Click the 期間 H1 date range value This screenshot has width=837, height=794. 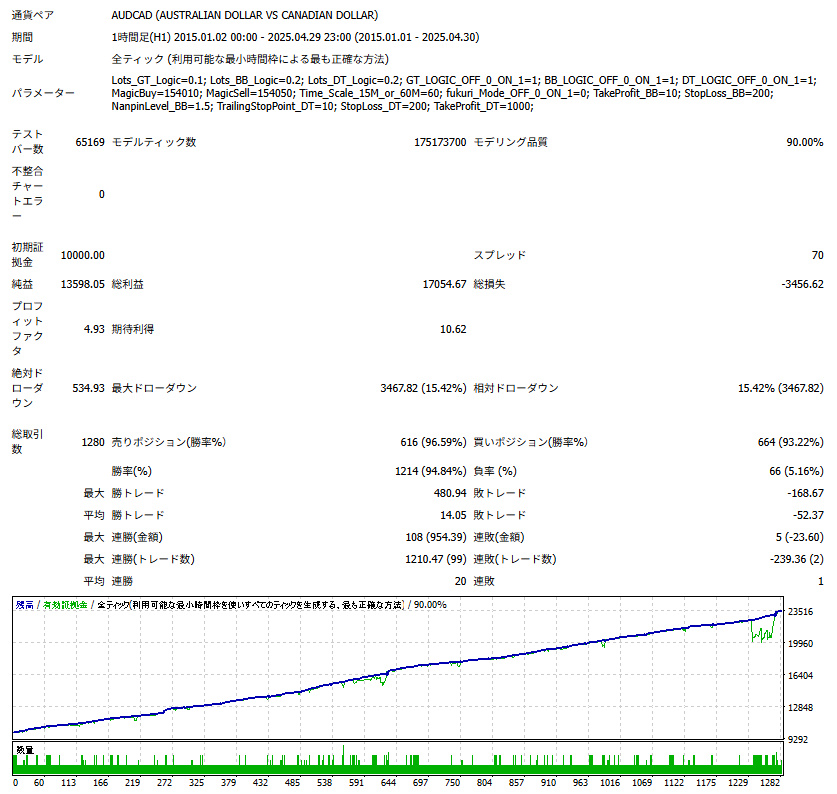tap(295, 37)
